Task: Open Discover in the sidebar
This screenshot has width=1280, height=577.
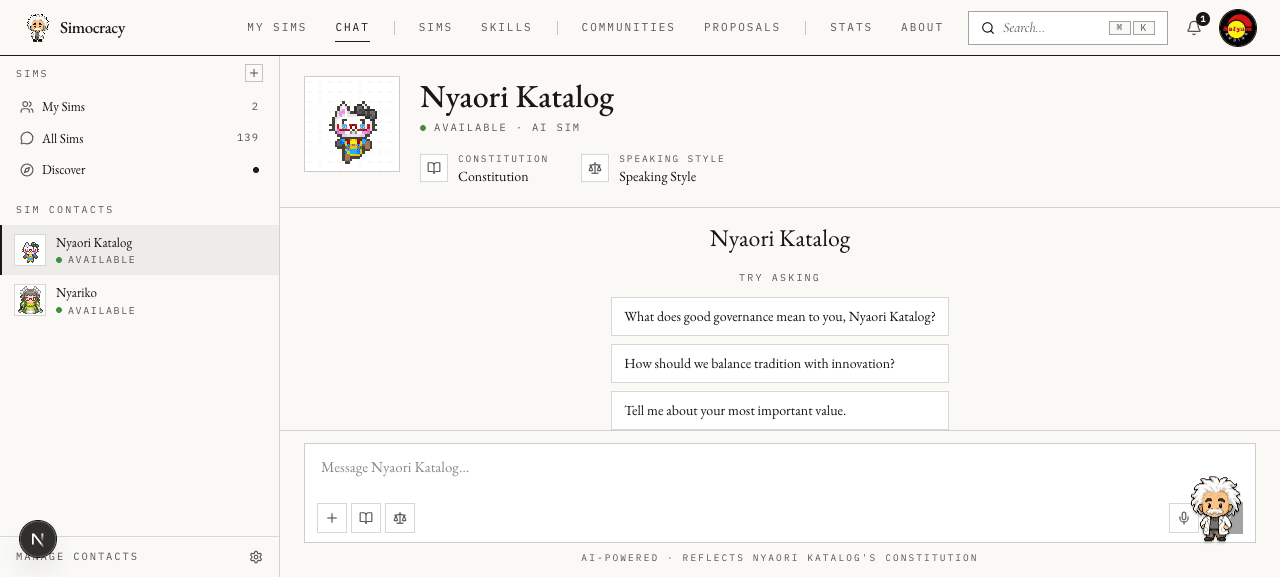Action: [140, 170]
